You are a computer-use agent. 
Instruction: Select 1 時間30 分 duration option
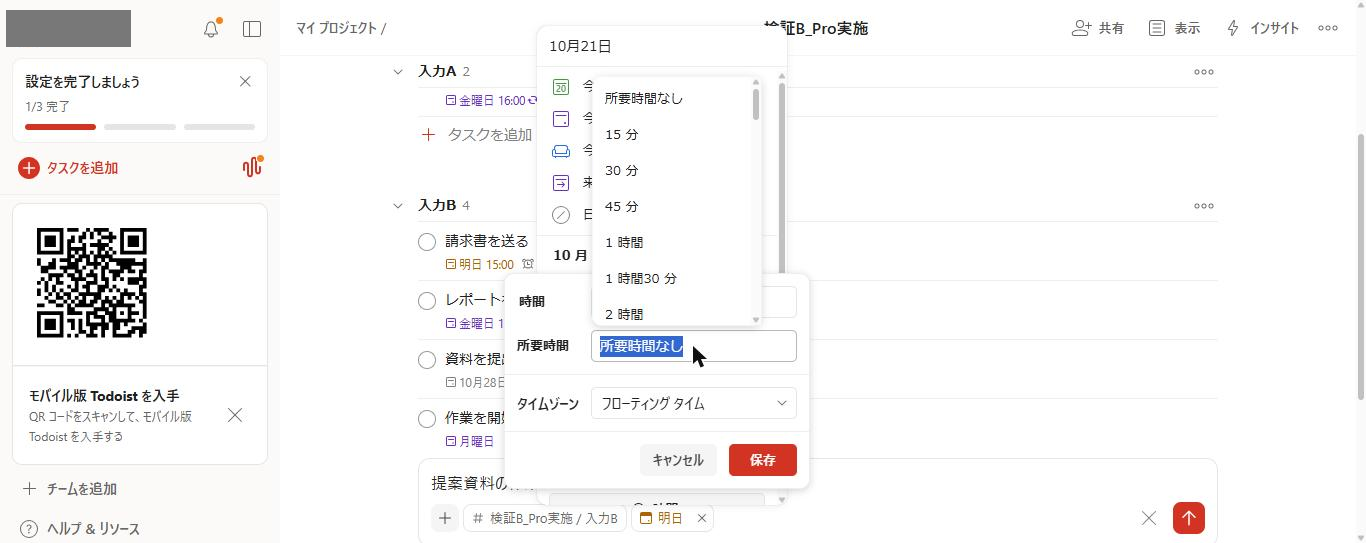(671, 278)
